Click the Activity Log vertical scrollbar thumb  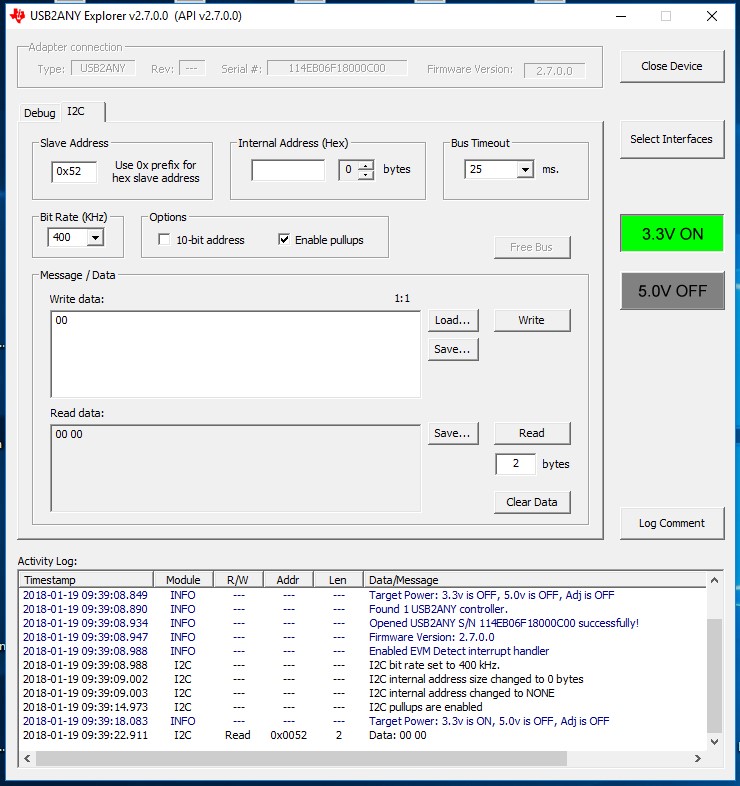tap(714, 676)
